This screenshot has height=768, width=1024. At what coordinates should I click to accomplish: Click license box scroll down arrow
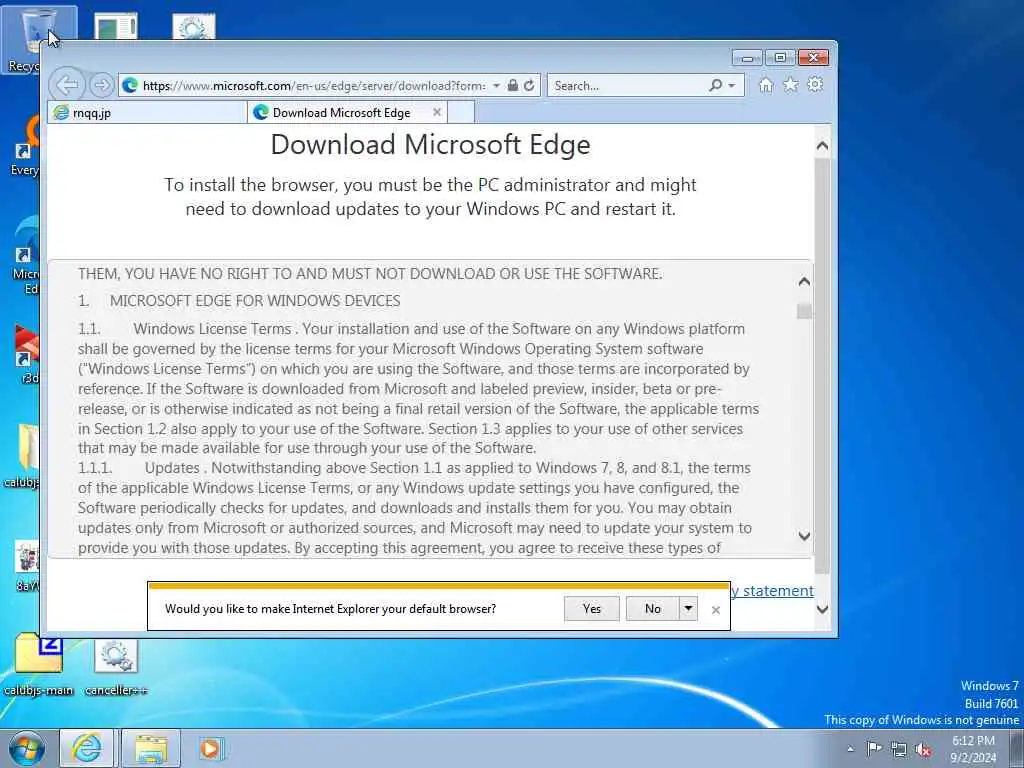tap(805, 536)
